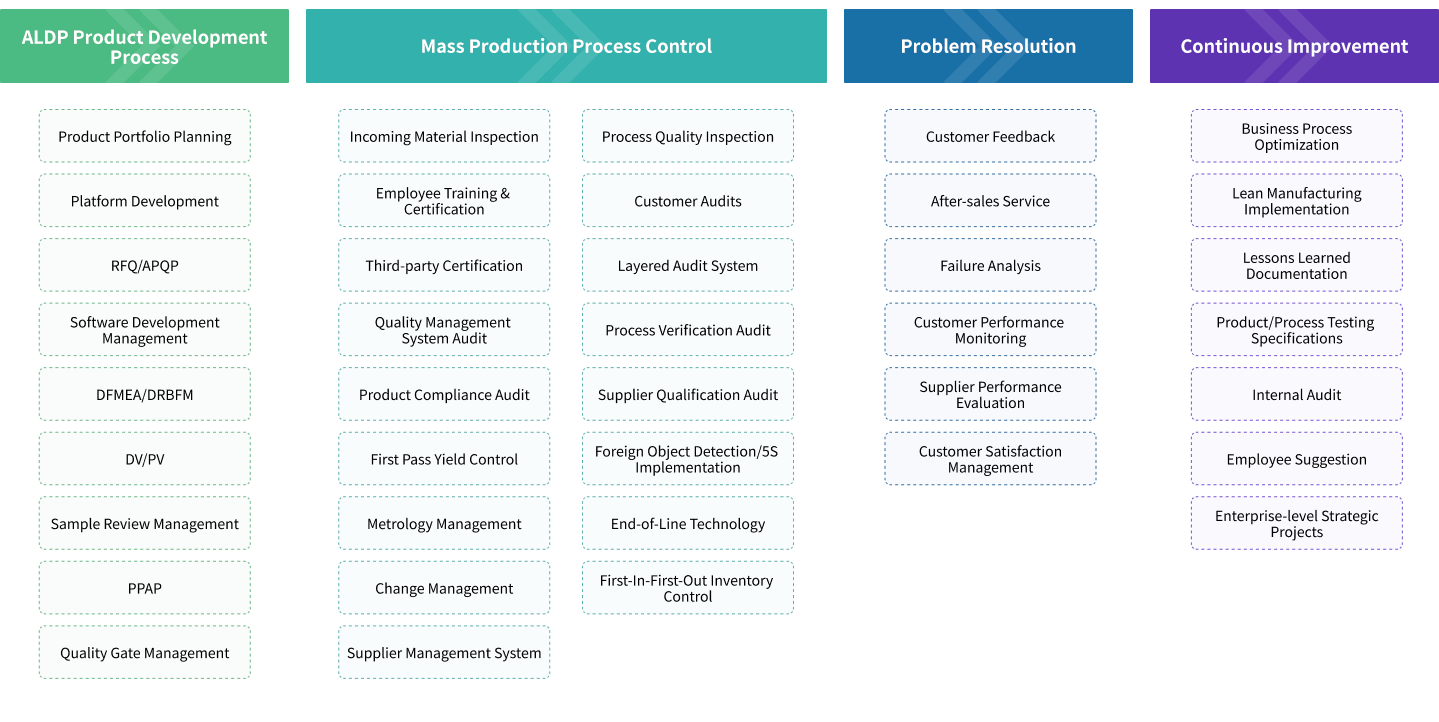Select Customer Satisfaction Management
Screen dimensions: 1439x722
pyautogui.click(x=990, y=459)
